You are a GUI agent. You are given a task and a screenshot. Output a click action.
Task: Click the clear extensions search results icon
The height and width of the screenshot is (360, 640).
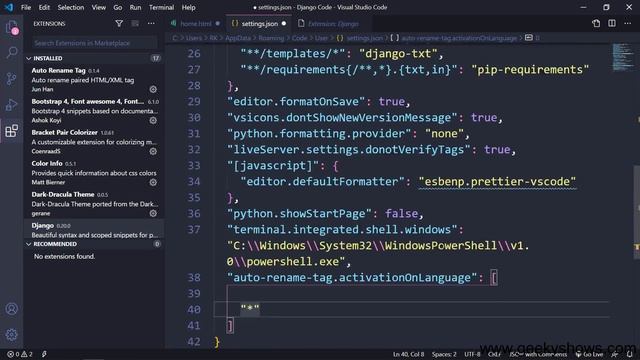click(x=135, y=24)
